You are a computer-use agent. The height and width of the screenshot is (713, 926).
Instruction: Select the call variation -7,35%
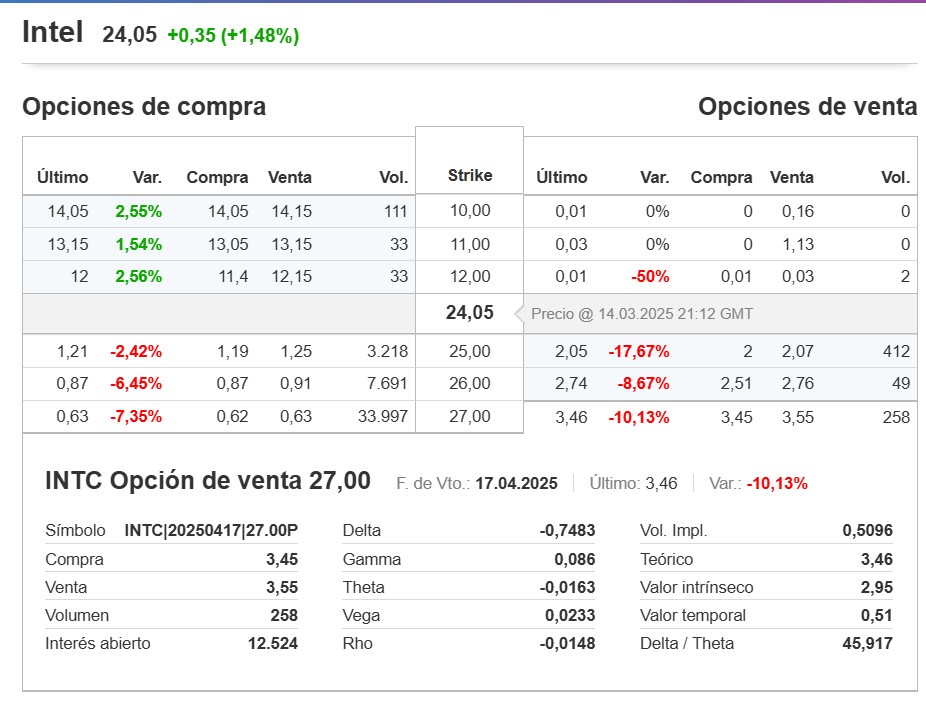click(x=136, y=417)
